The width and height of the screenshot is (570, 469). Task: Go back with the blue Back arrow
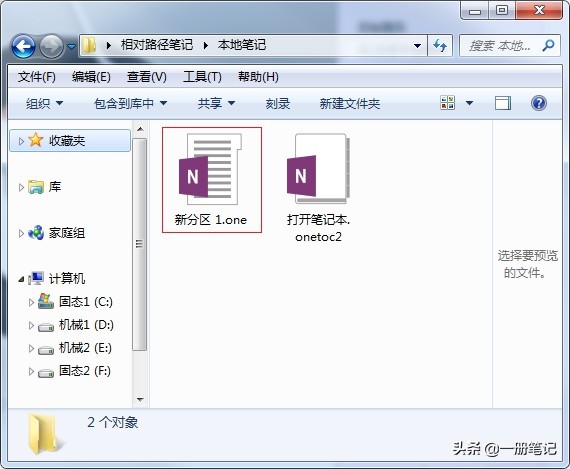pos(23,46)
